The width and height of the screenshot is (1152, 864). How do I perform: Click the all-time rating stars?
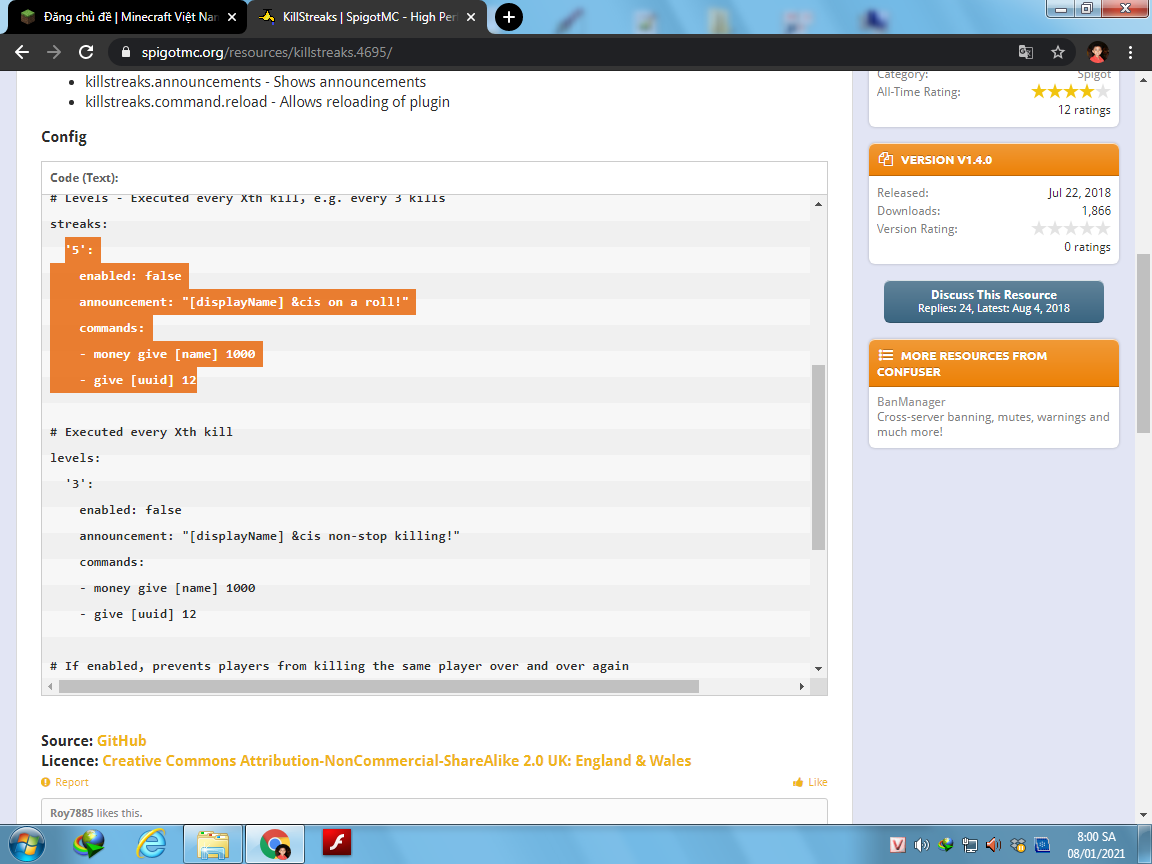1070,92
